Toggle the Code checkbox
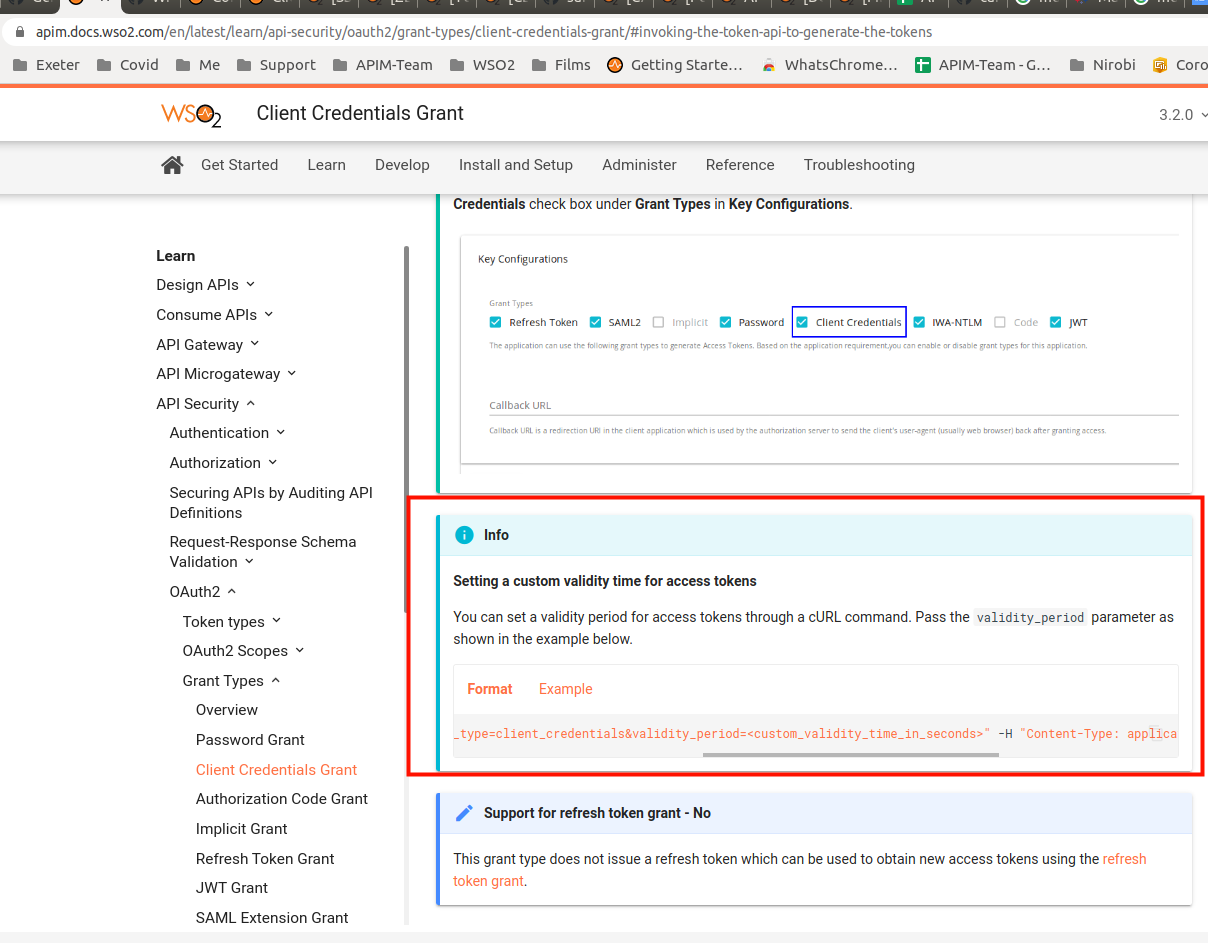Viewport: 1208px width, 943px height. click(x=1000, y=322)
